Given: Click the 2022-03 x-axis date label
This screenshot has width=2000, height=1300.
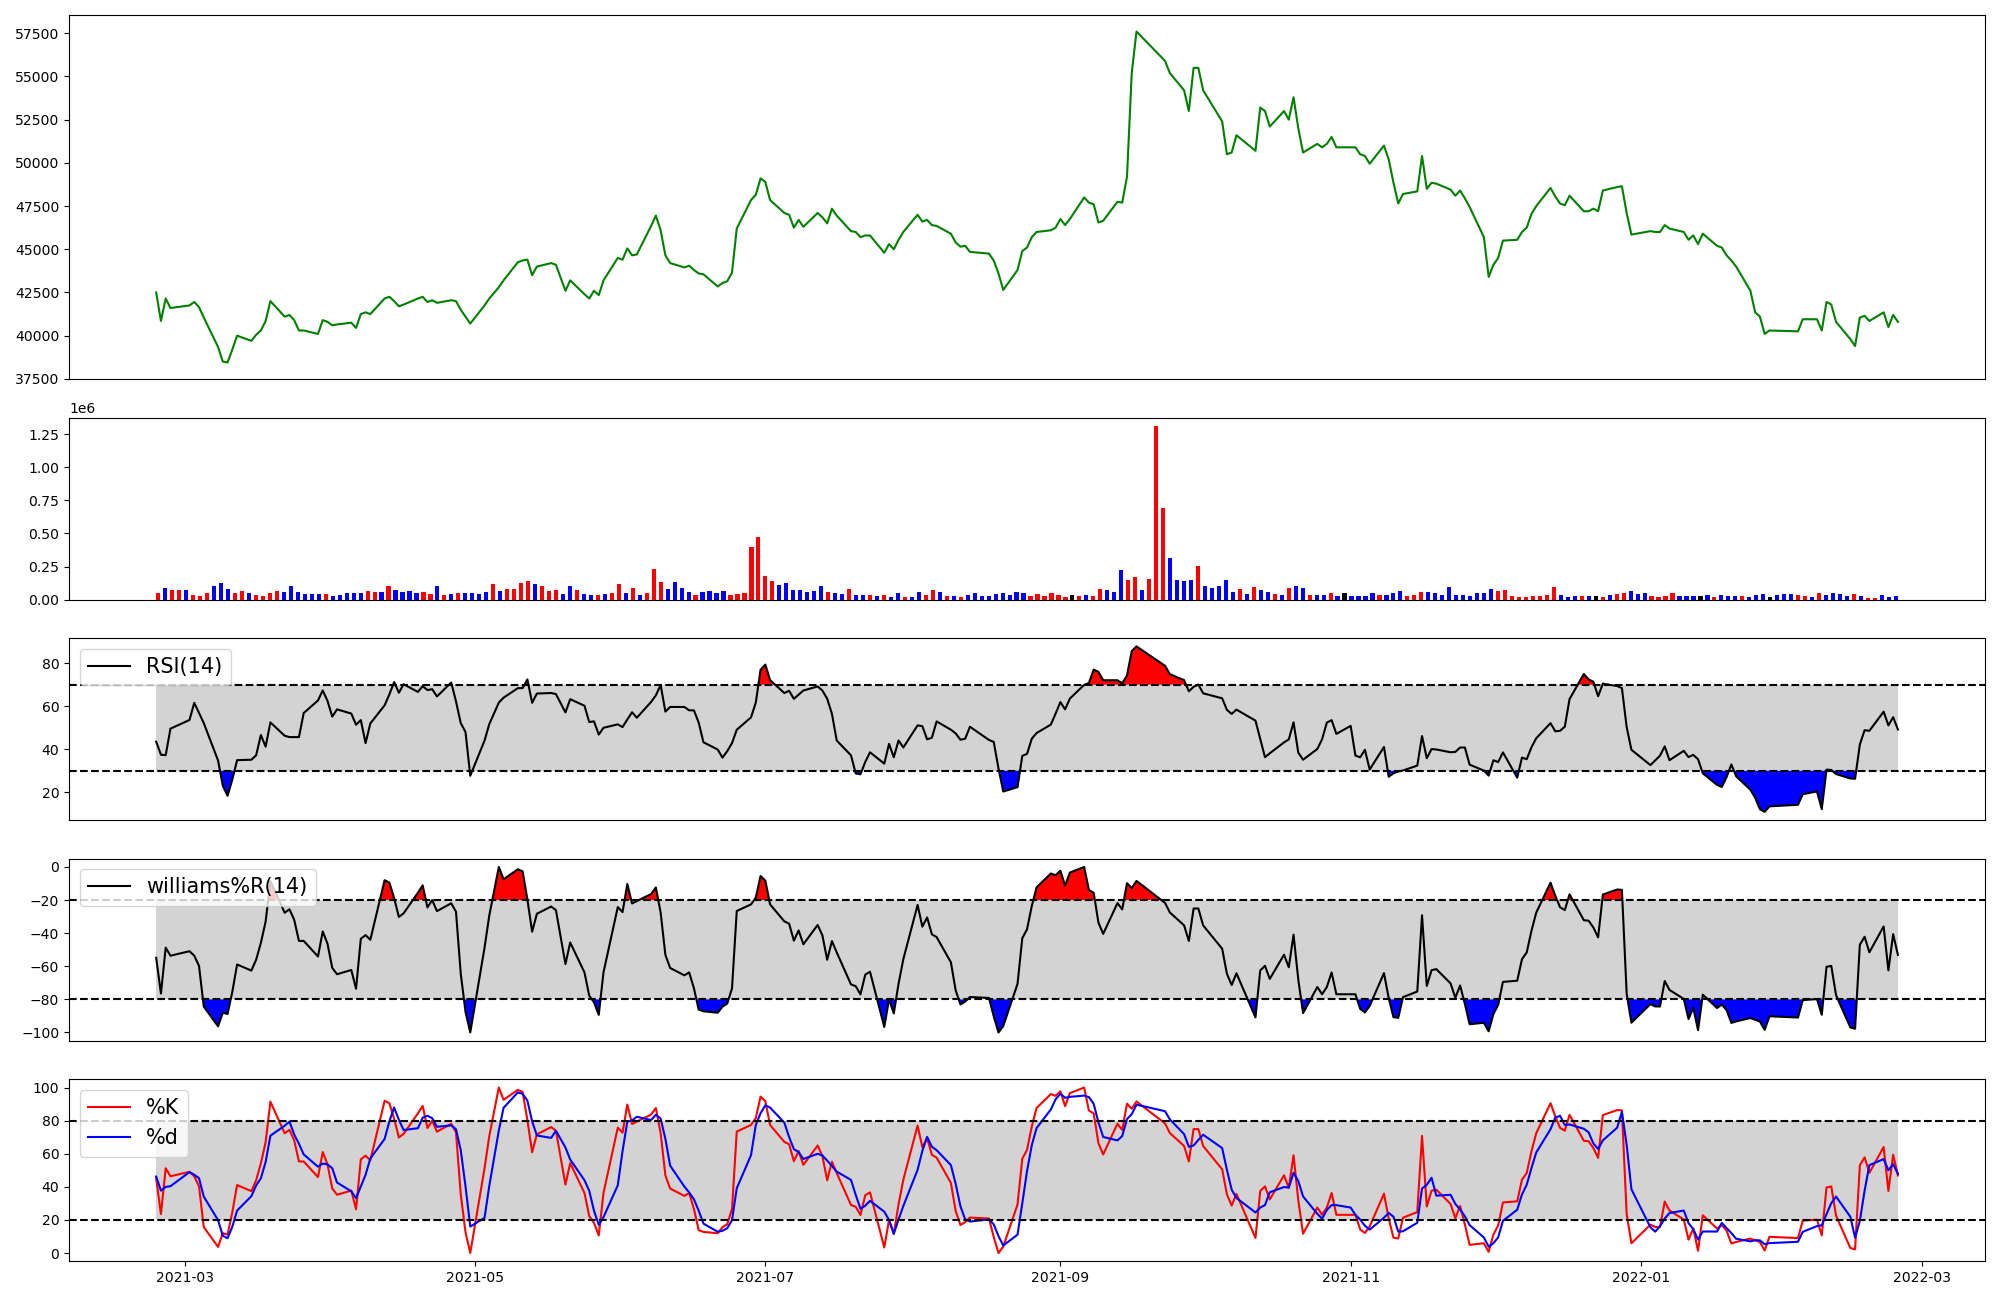Looking at the screenshot, I should click(1921, 1276).
